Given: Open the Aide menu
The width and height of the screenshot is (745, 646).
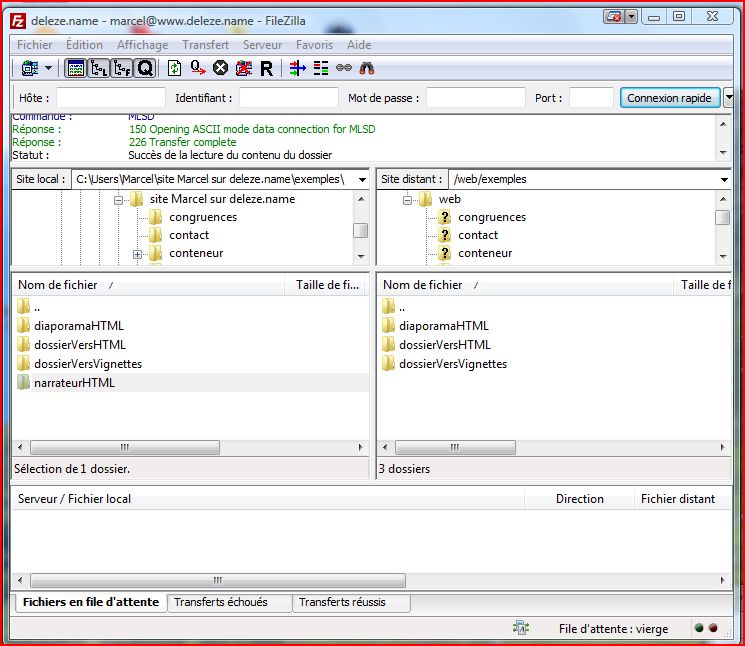Looking at the screenshot, I should point(359,45).
